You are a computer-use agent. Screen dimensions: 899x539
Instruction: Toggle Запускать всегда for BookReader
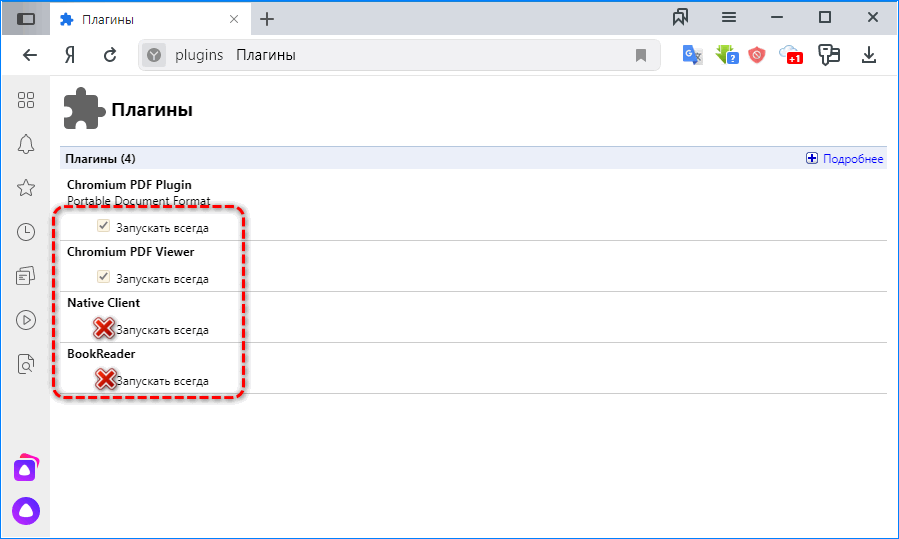pyautogui.click(x=105, y=379)
